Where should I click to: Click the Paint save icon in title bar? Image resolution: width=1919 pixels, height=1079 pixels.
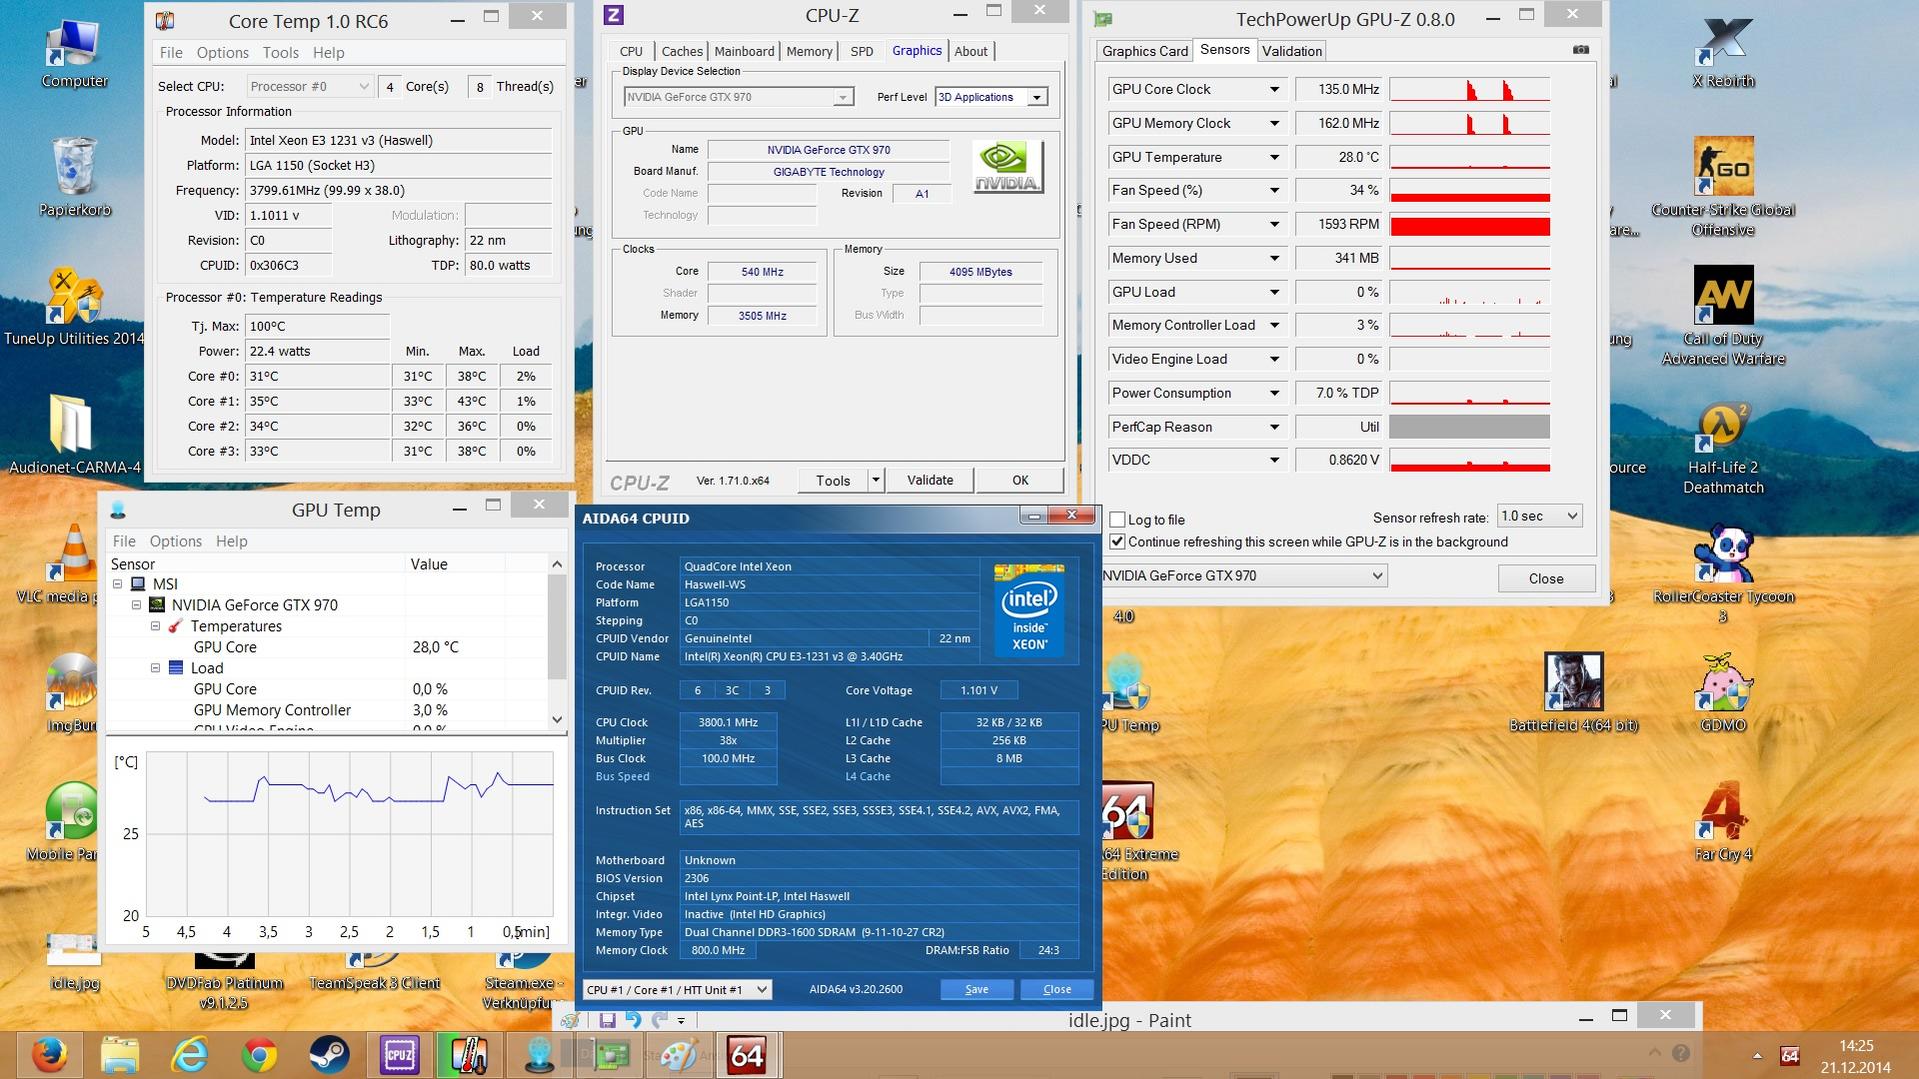point(607,1020)
